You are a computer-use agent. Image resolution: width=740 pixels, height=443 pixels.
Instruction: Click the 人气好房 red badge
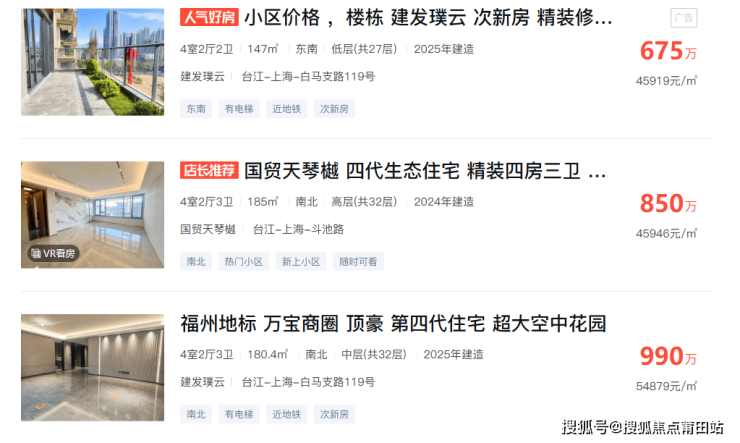click(209, 17)
